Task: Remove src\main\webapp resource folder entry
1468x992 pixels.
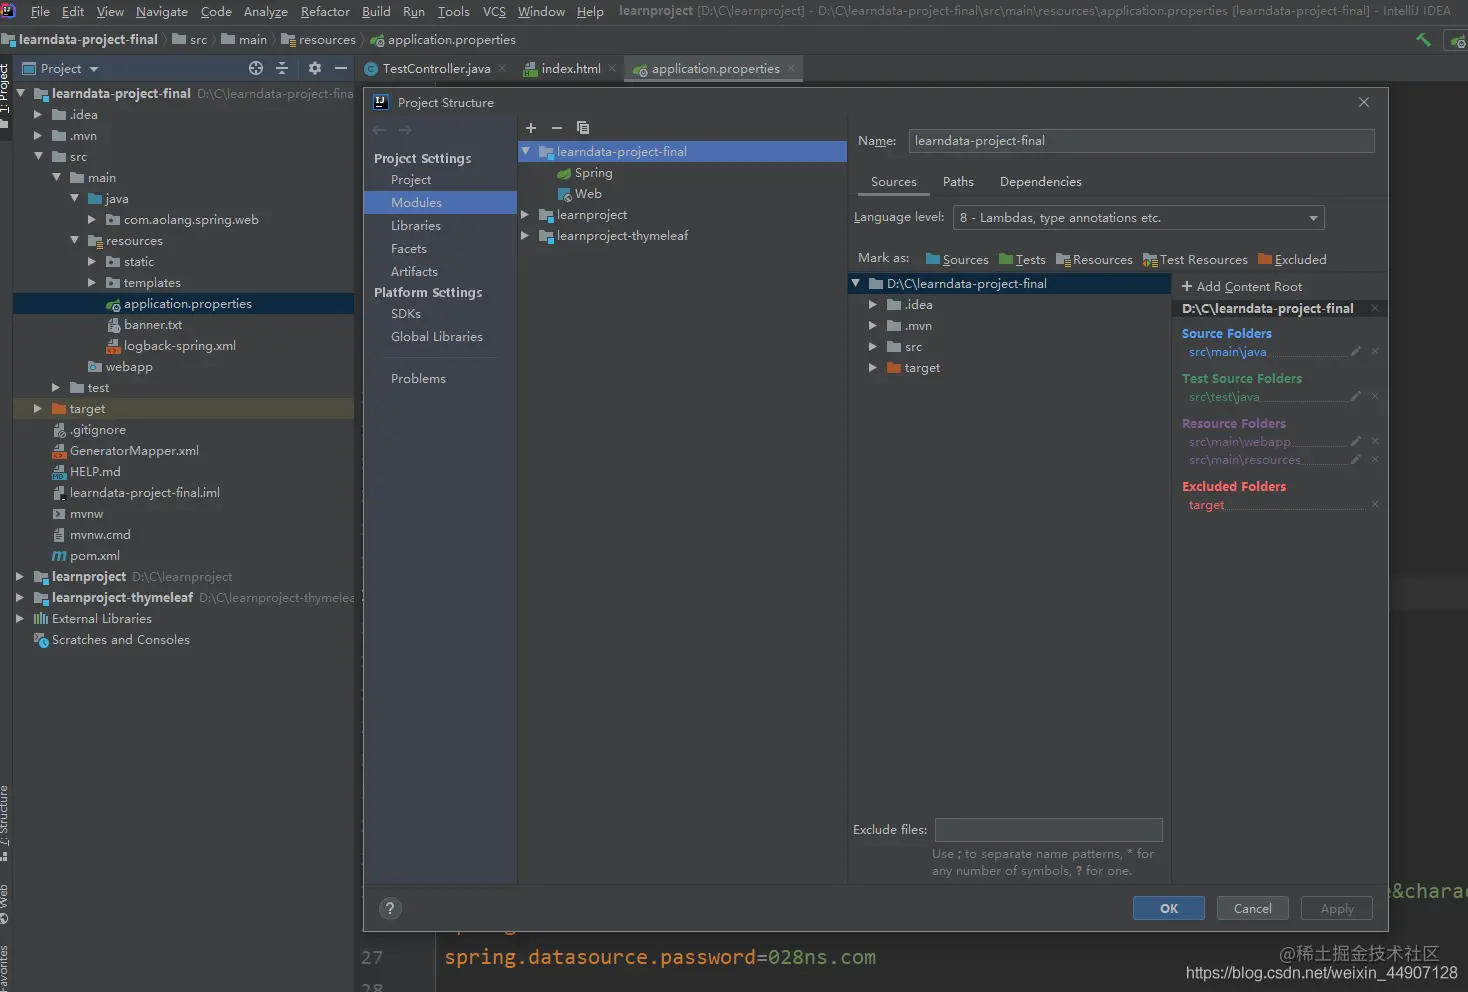Action: (1375, 441)
